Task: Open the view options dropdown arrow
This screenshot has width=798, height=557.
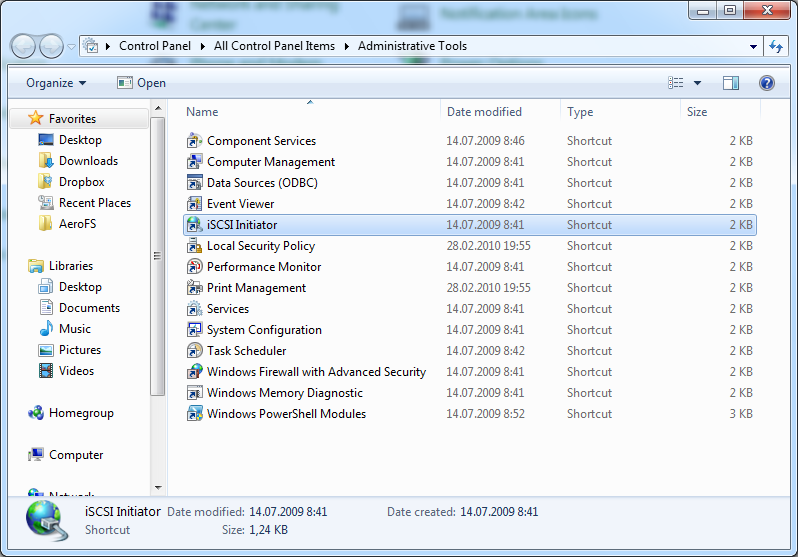Action: [697, 82]
